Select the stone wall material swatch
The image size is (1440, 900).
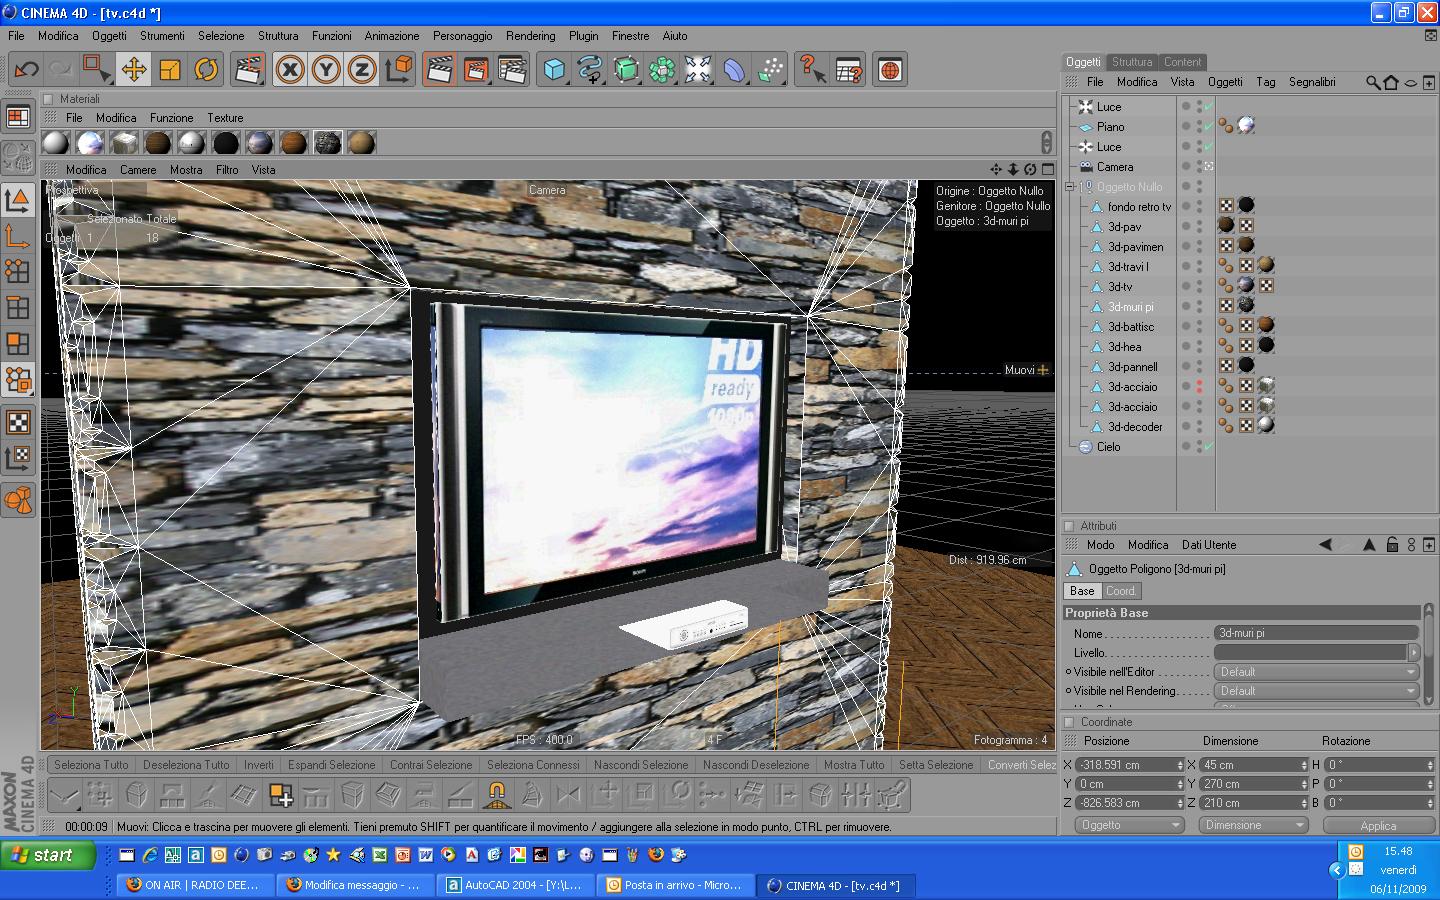[328, 143]
